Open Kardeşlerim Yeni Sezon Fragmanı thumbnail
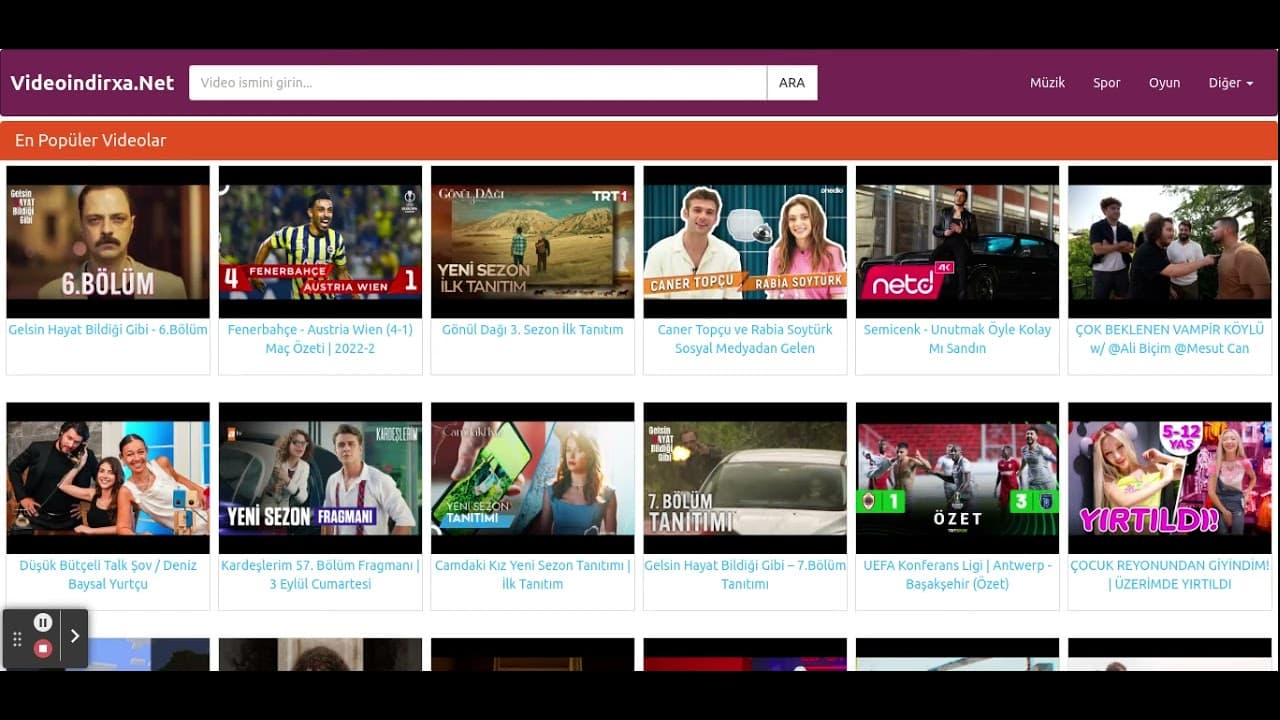Screen dimensions: 1280x720 click(x=320, y=478)
